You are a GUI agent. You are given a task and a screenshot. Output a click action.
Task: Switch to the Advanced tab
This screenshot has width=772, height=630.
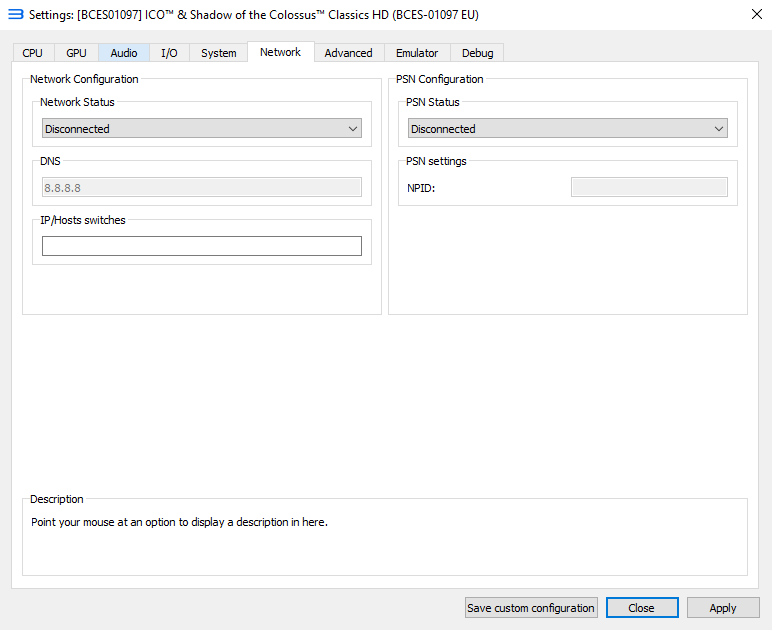point(349,53)
